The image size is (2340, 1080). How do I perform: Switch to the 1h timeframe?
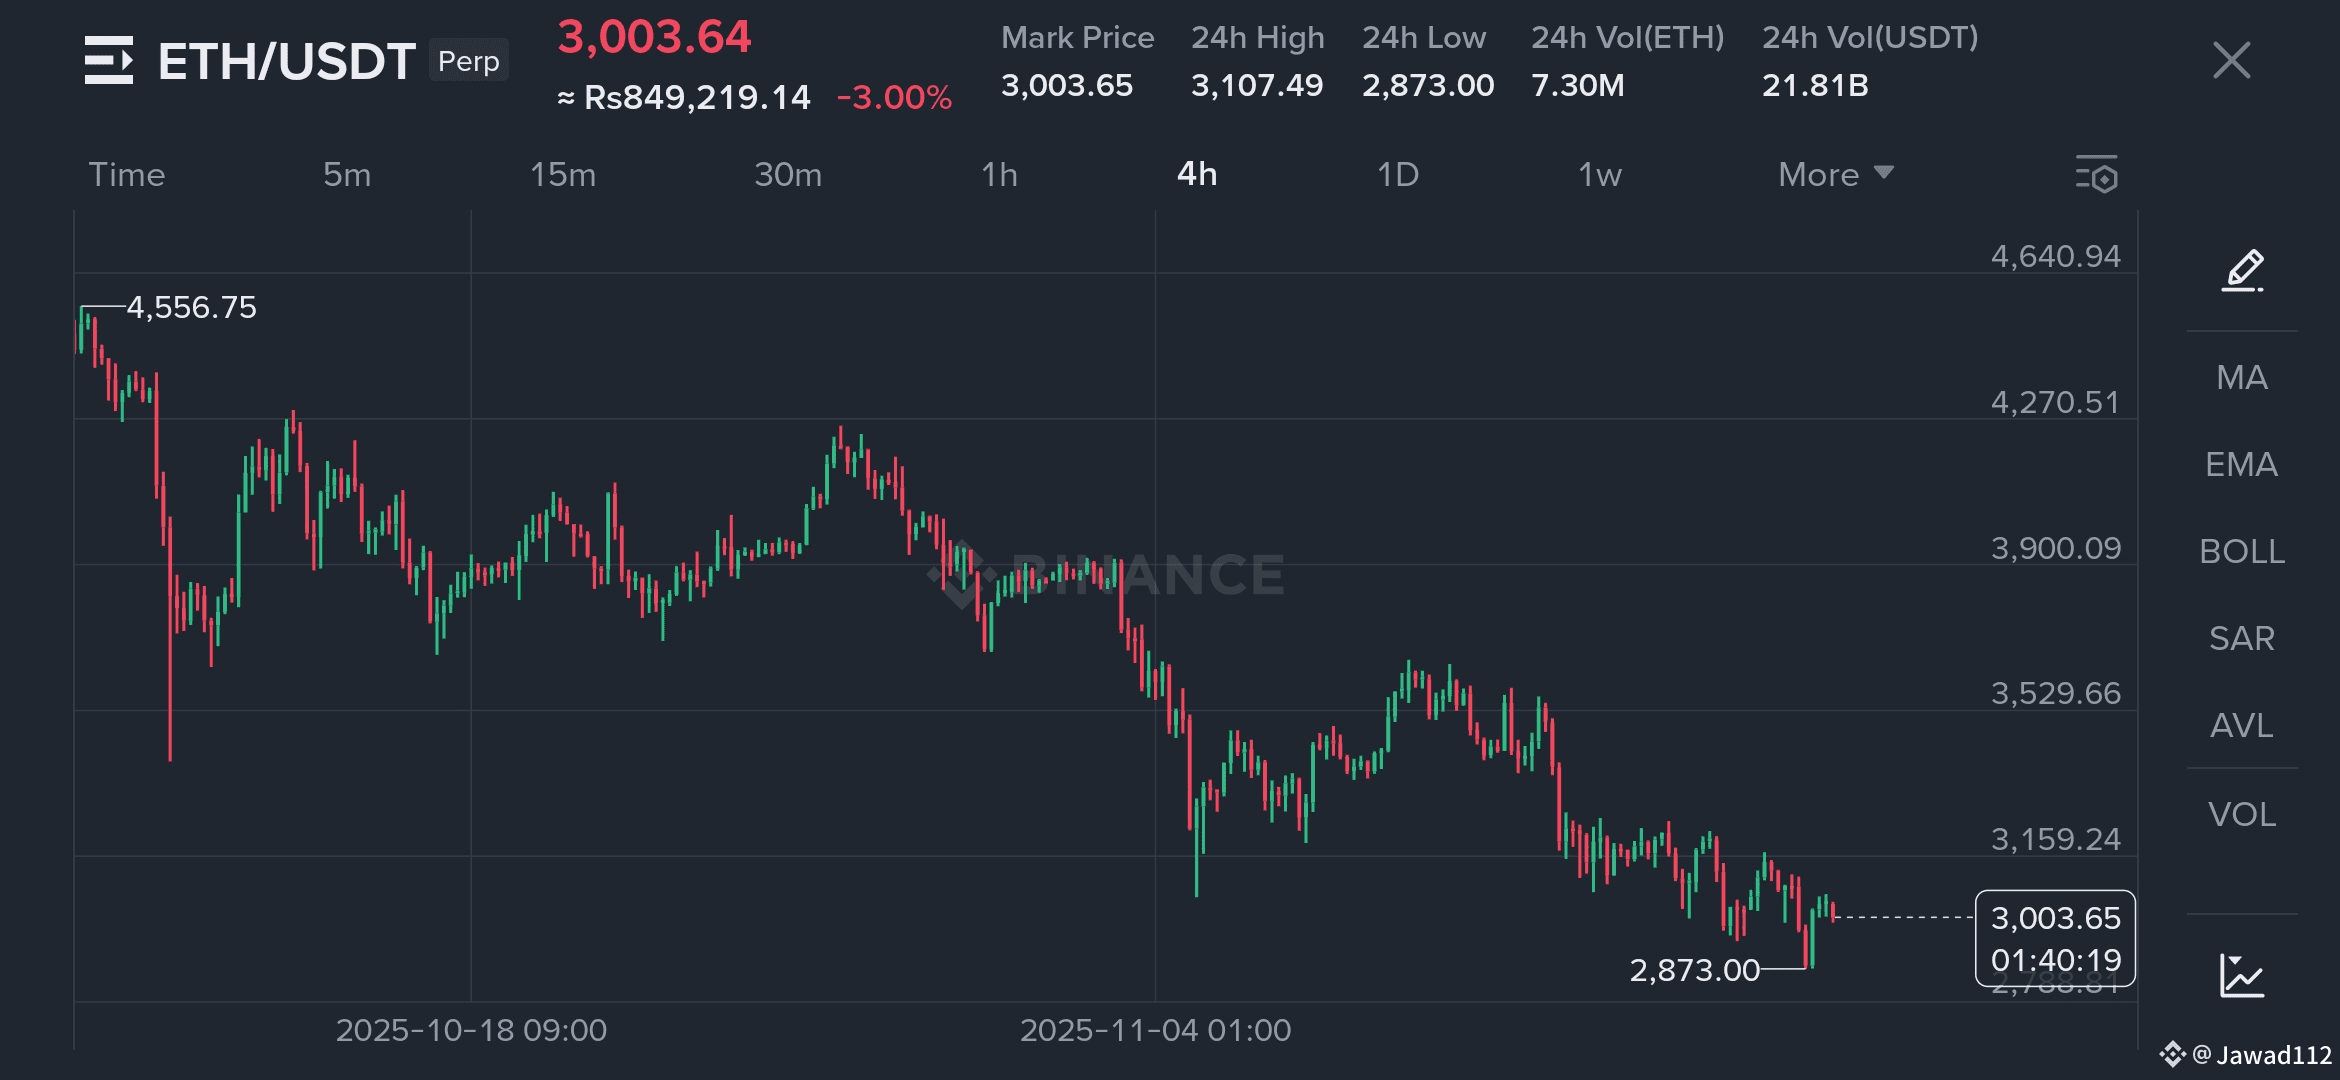coord(999,175)
